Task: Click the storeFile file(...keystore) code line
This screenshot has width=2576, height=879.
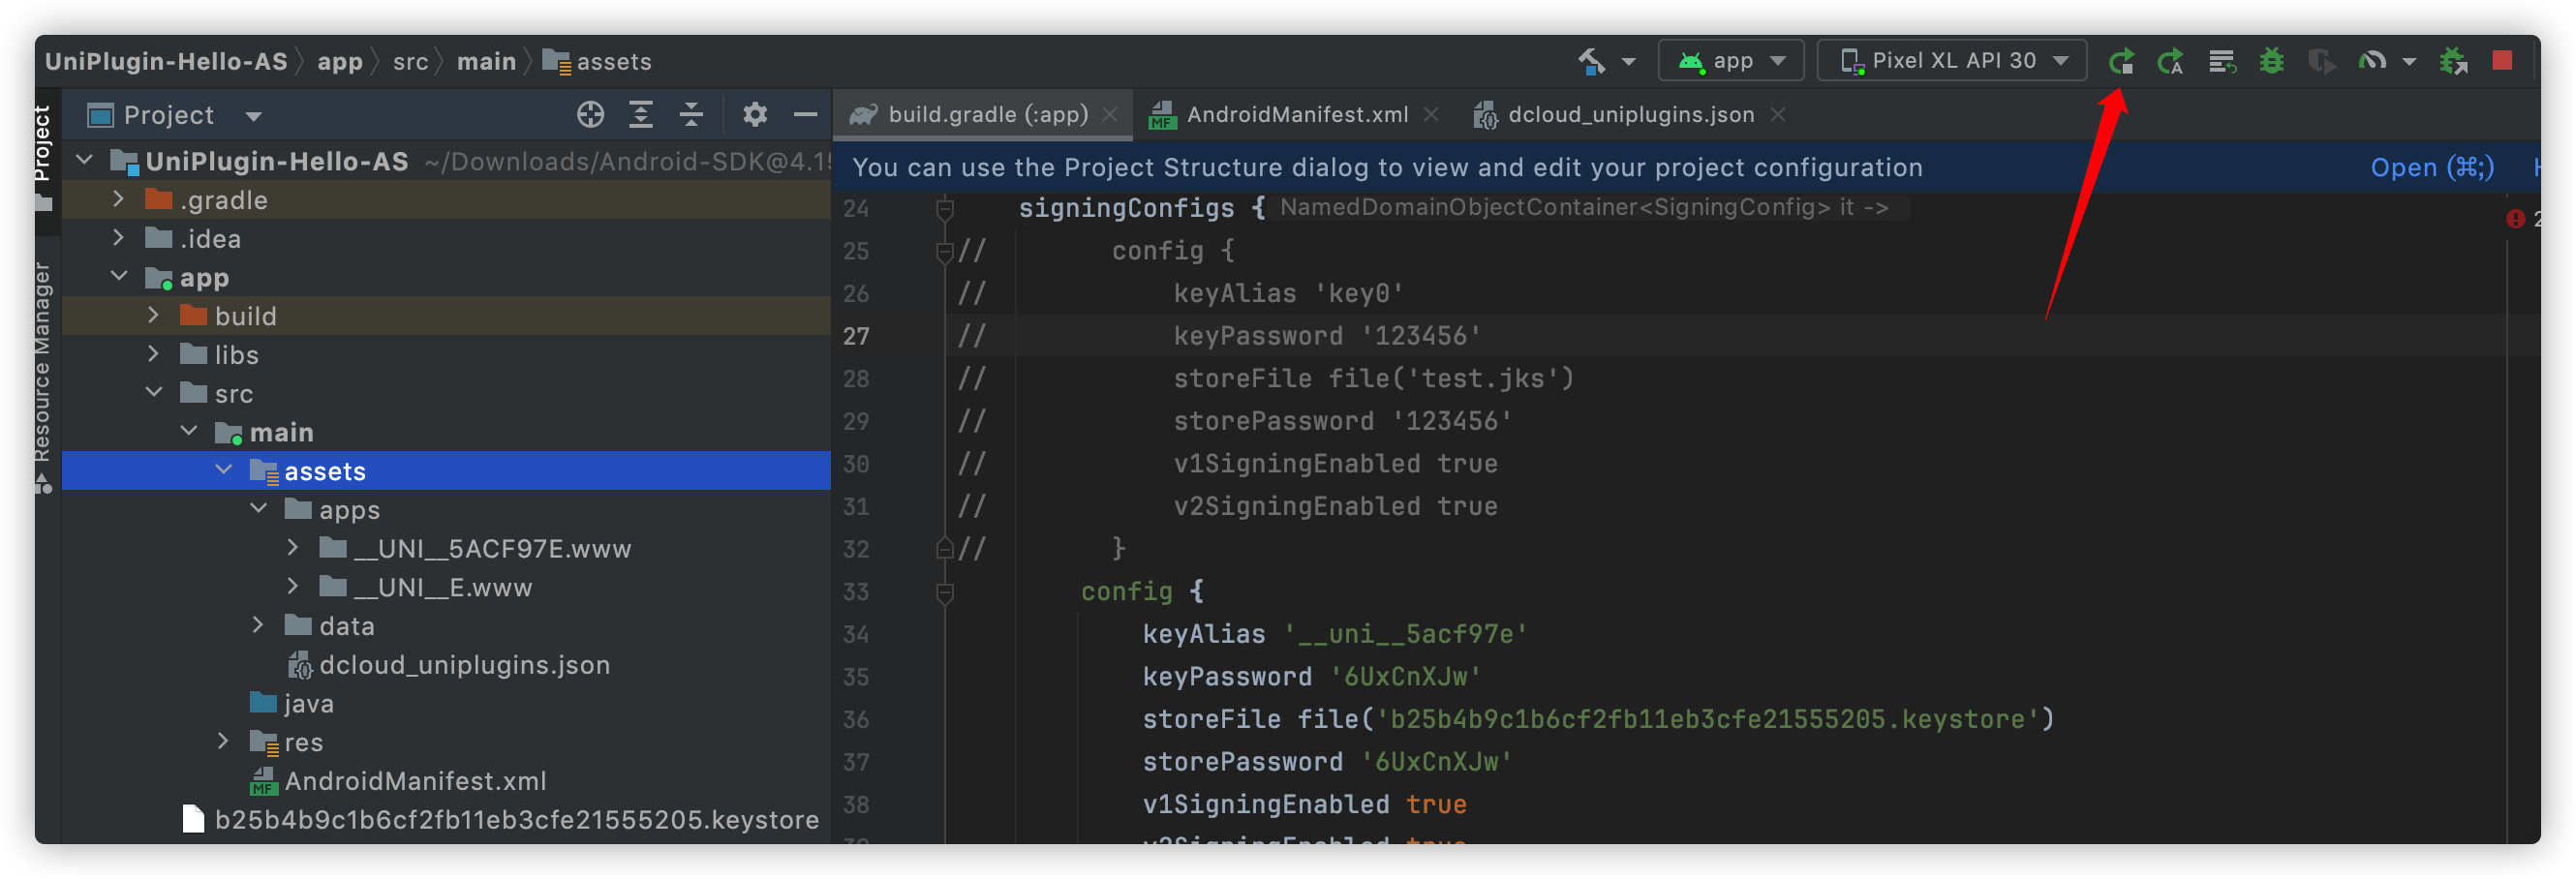Action: [1597, 720]
